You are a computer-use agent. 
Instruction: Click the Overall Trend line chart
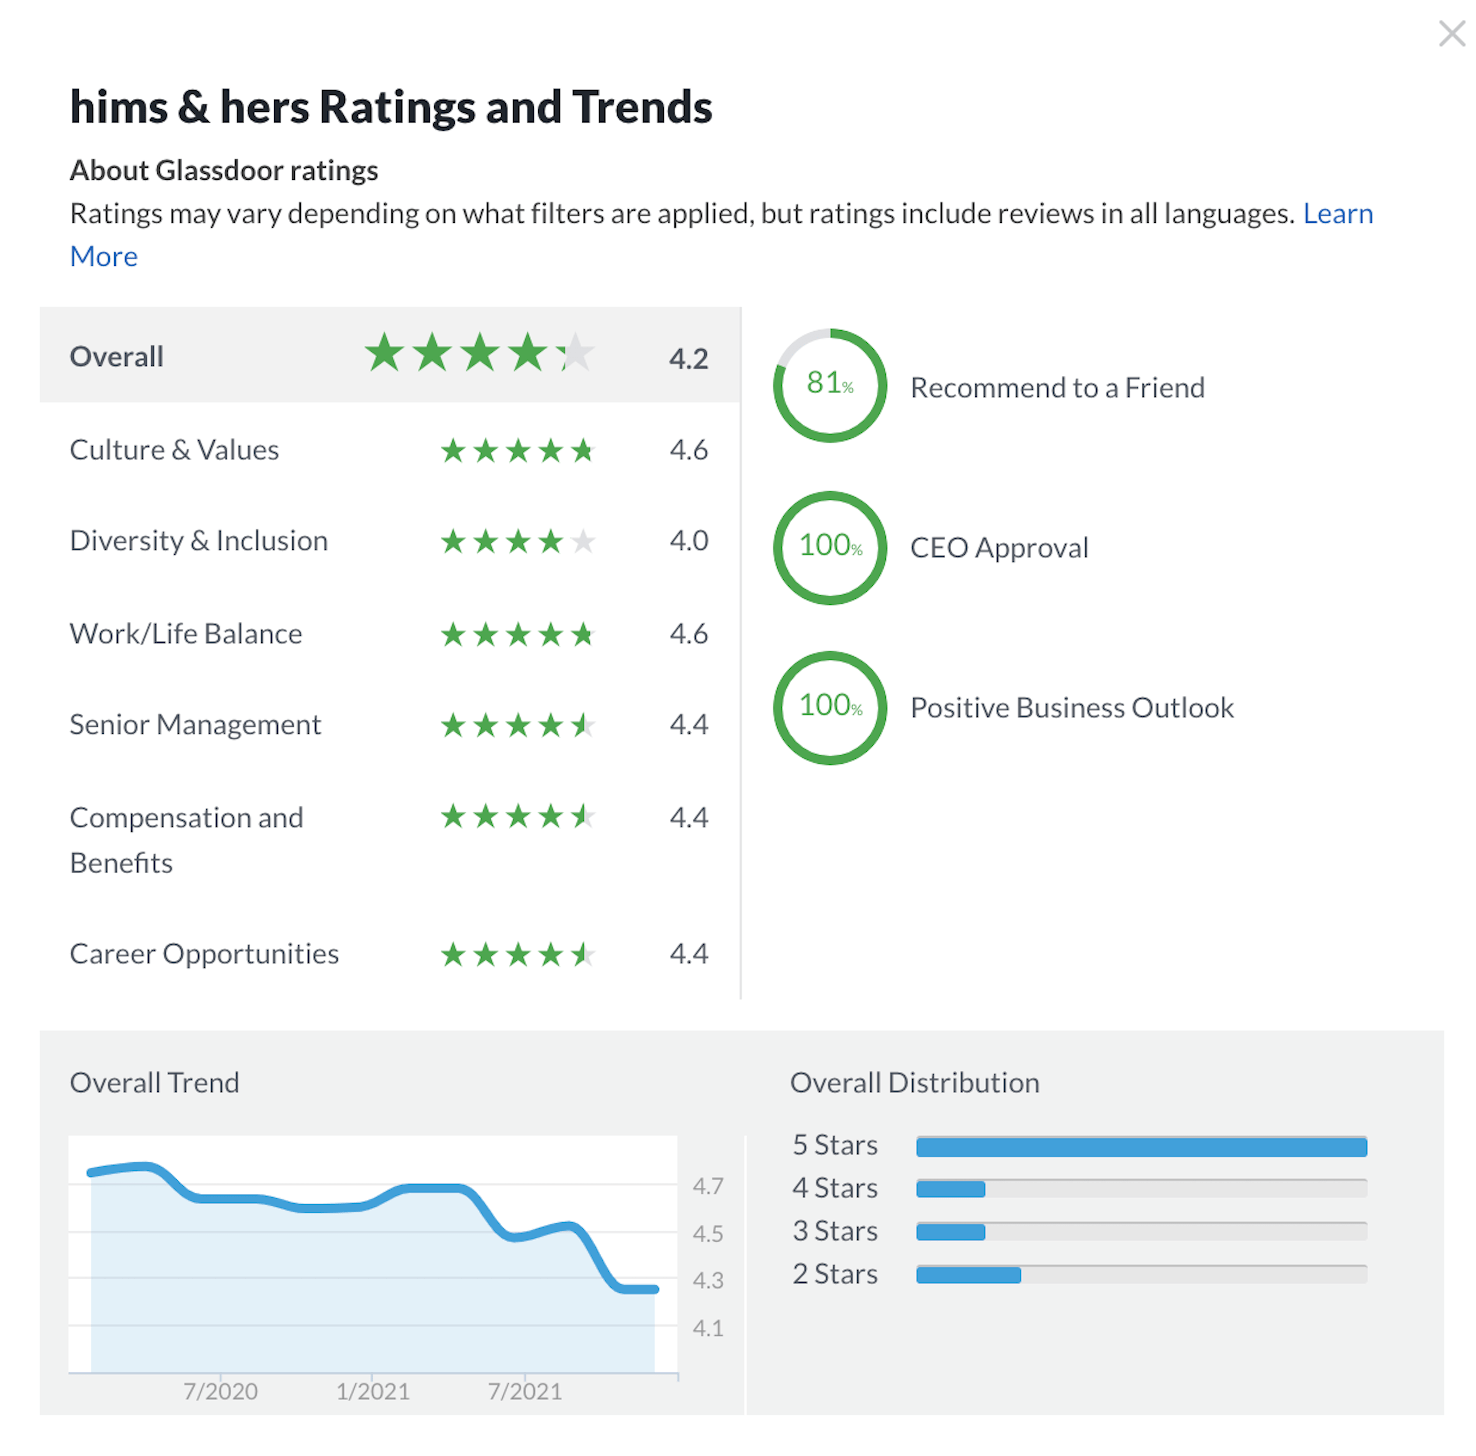pos(373,1254)
